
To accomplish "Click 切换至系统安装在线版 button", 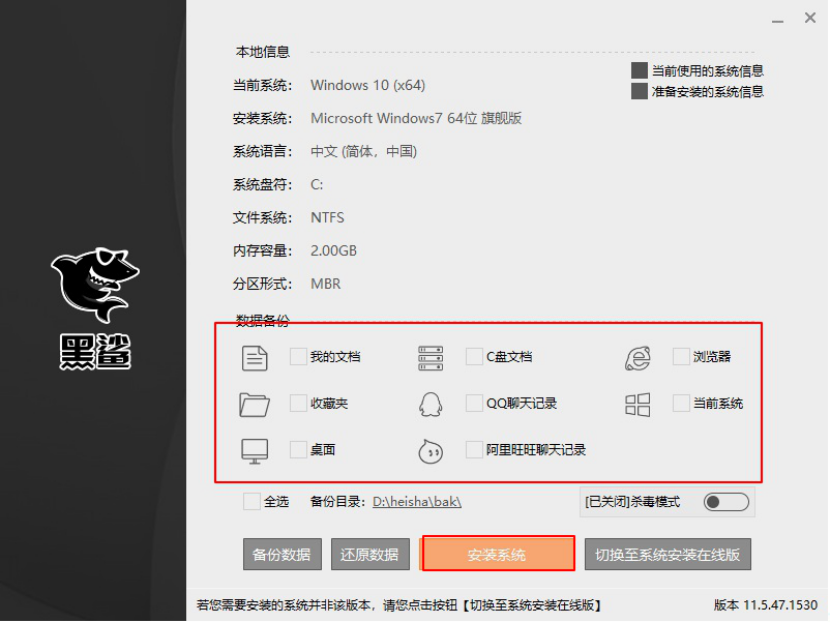I will 668,554.
